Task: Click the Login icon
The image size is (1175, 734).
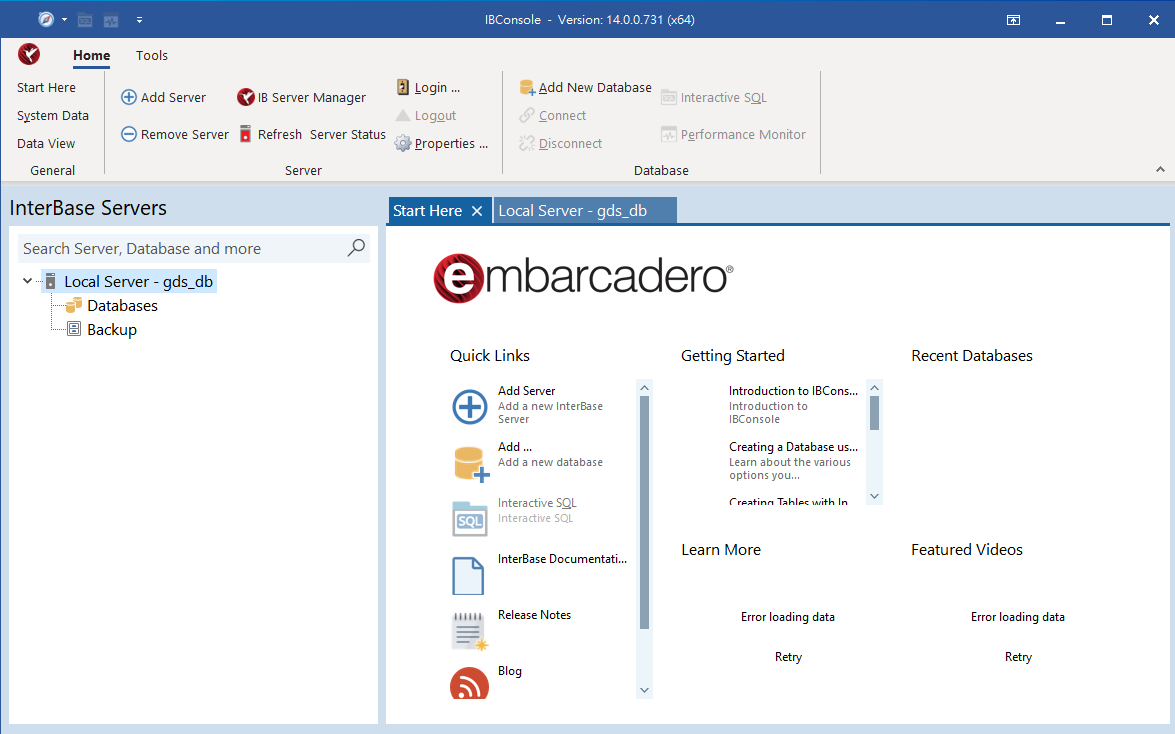Action: pos(402,87)
